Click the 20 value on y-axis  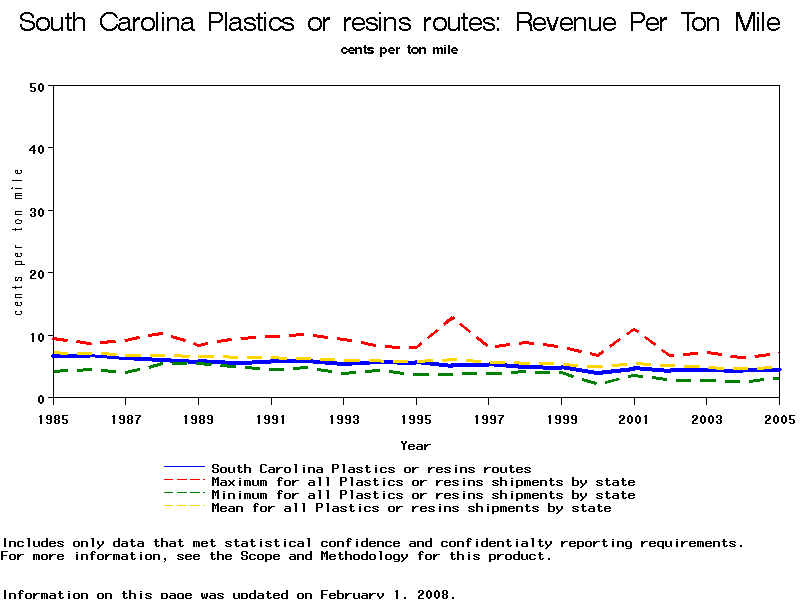37,274
